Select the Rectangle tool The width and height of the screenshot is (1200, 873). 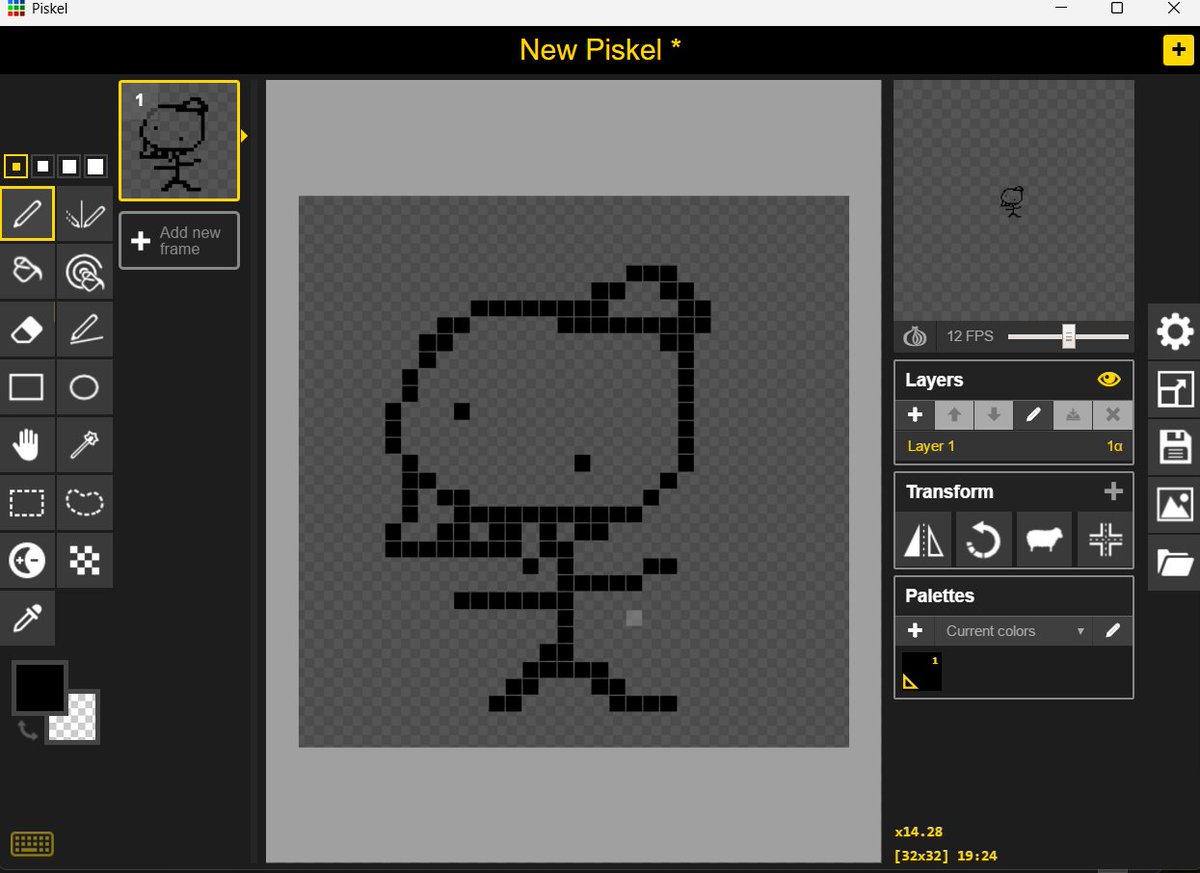(27, 387)
